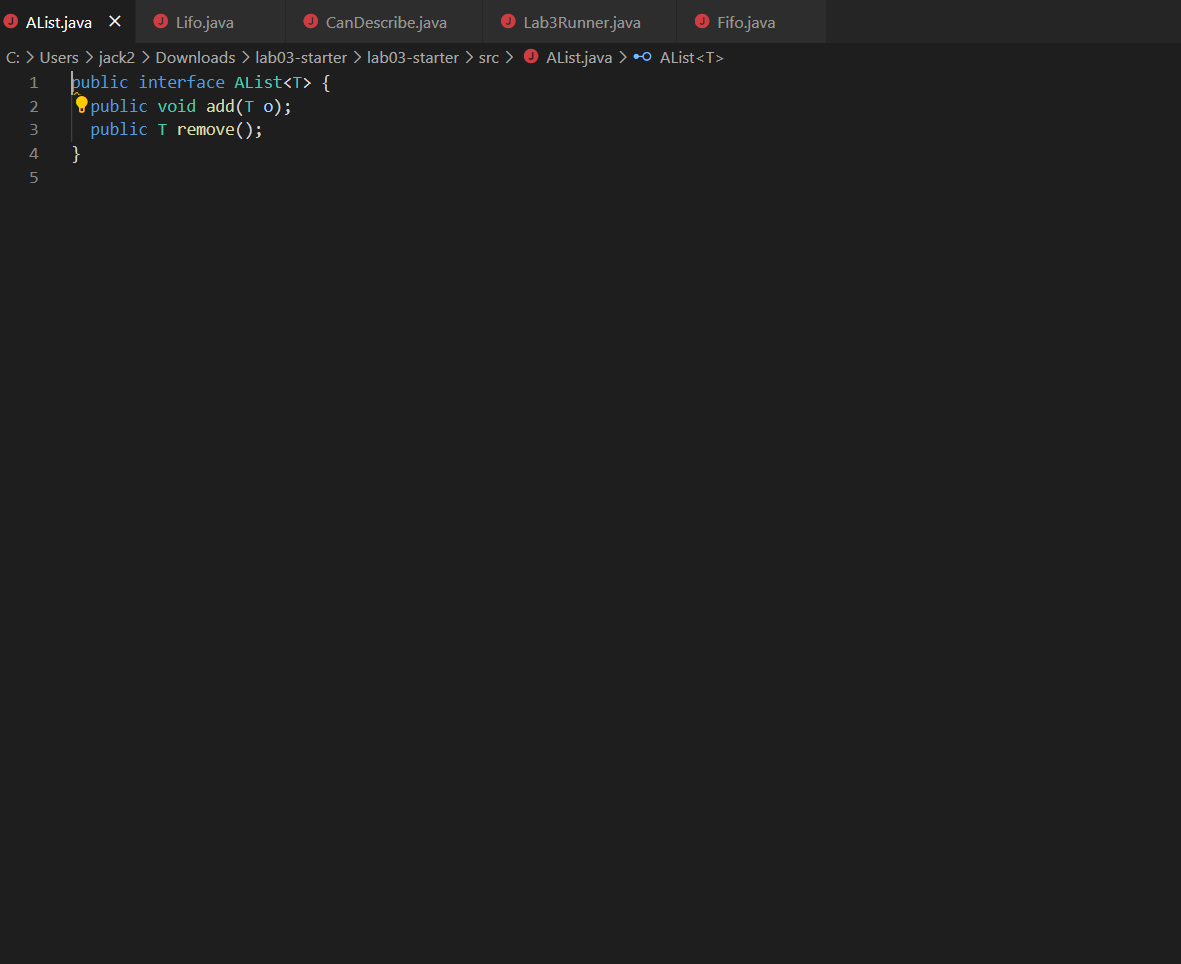Switch to the Lifo.java tab
The height and width of the screenshot is (964, 1181).
pyautogui.click(x=210, y=22)
